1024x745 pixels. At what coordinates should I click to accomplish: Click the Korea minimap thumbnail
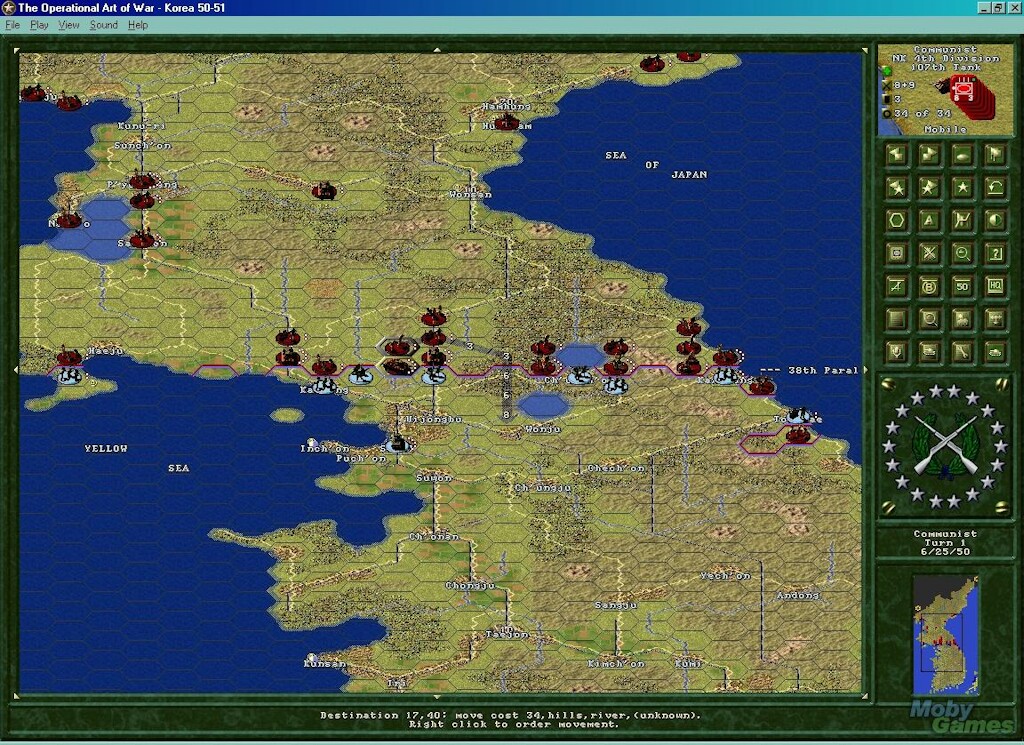coord(945,635)
